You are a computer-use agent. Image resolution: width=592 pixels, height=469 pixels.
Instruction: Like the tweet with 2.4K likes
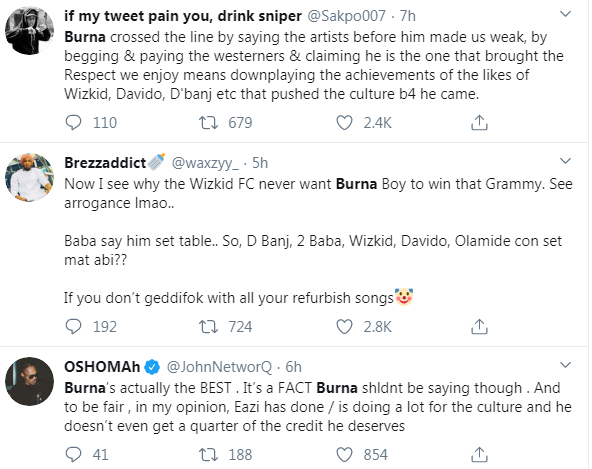pos(344,123)
